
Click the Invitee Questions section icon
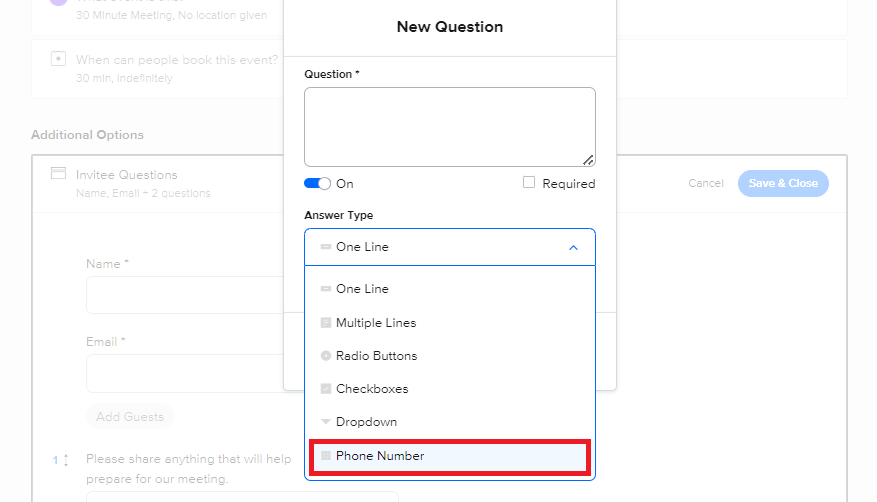[x=58, y=173]
